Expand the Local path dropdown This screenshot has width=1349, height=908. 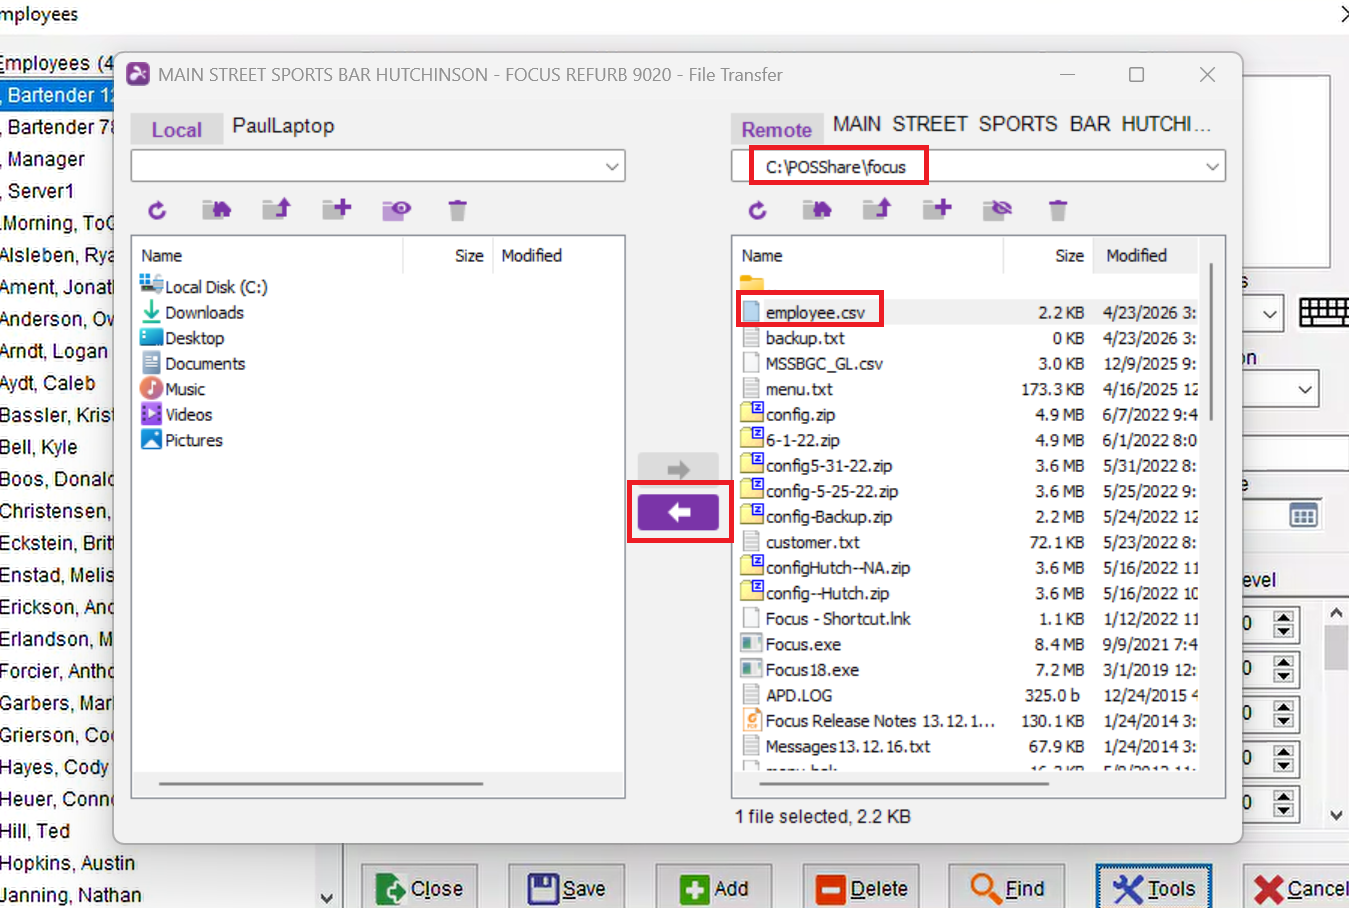click(x=612, y=167)
